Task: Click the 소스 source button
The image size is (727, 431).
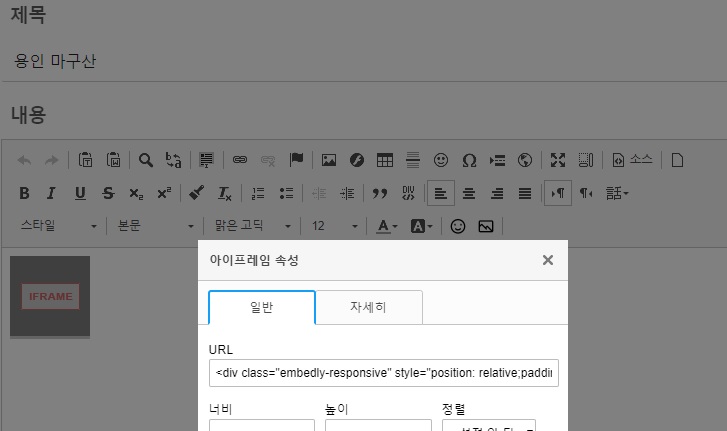Action: [632, 160]
